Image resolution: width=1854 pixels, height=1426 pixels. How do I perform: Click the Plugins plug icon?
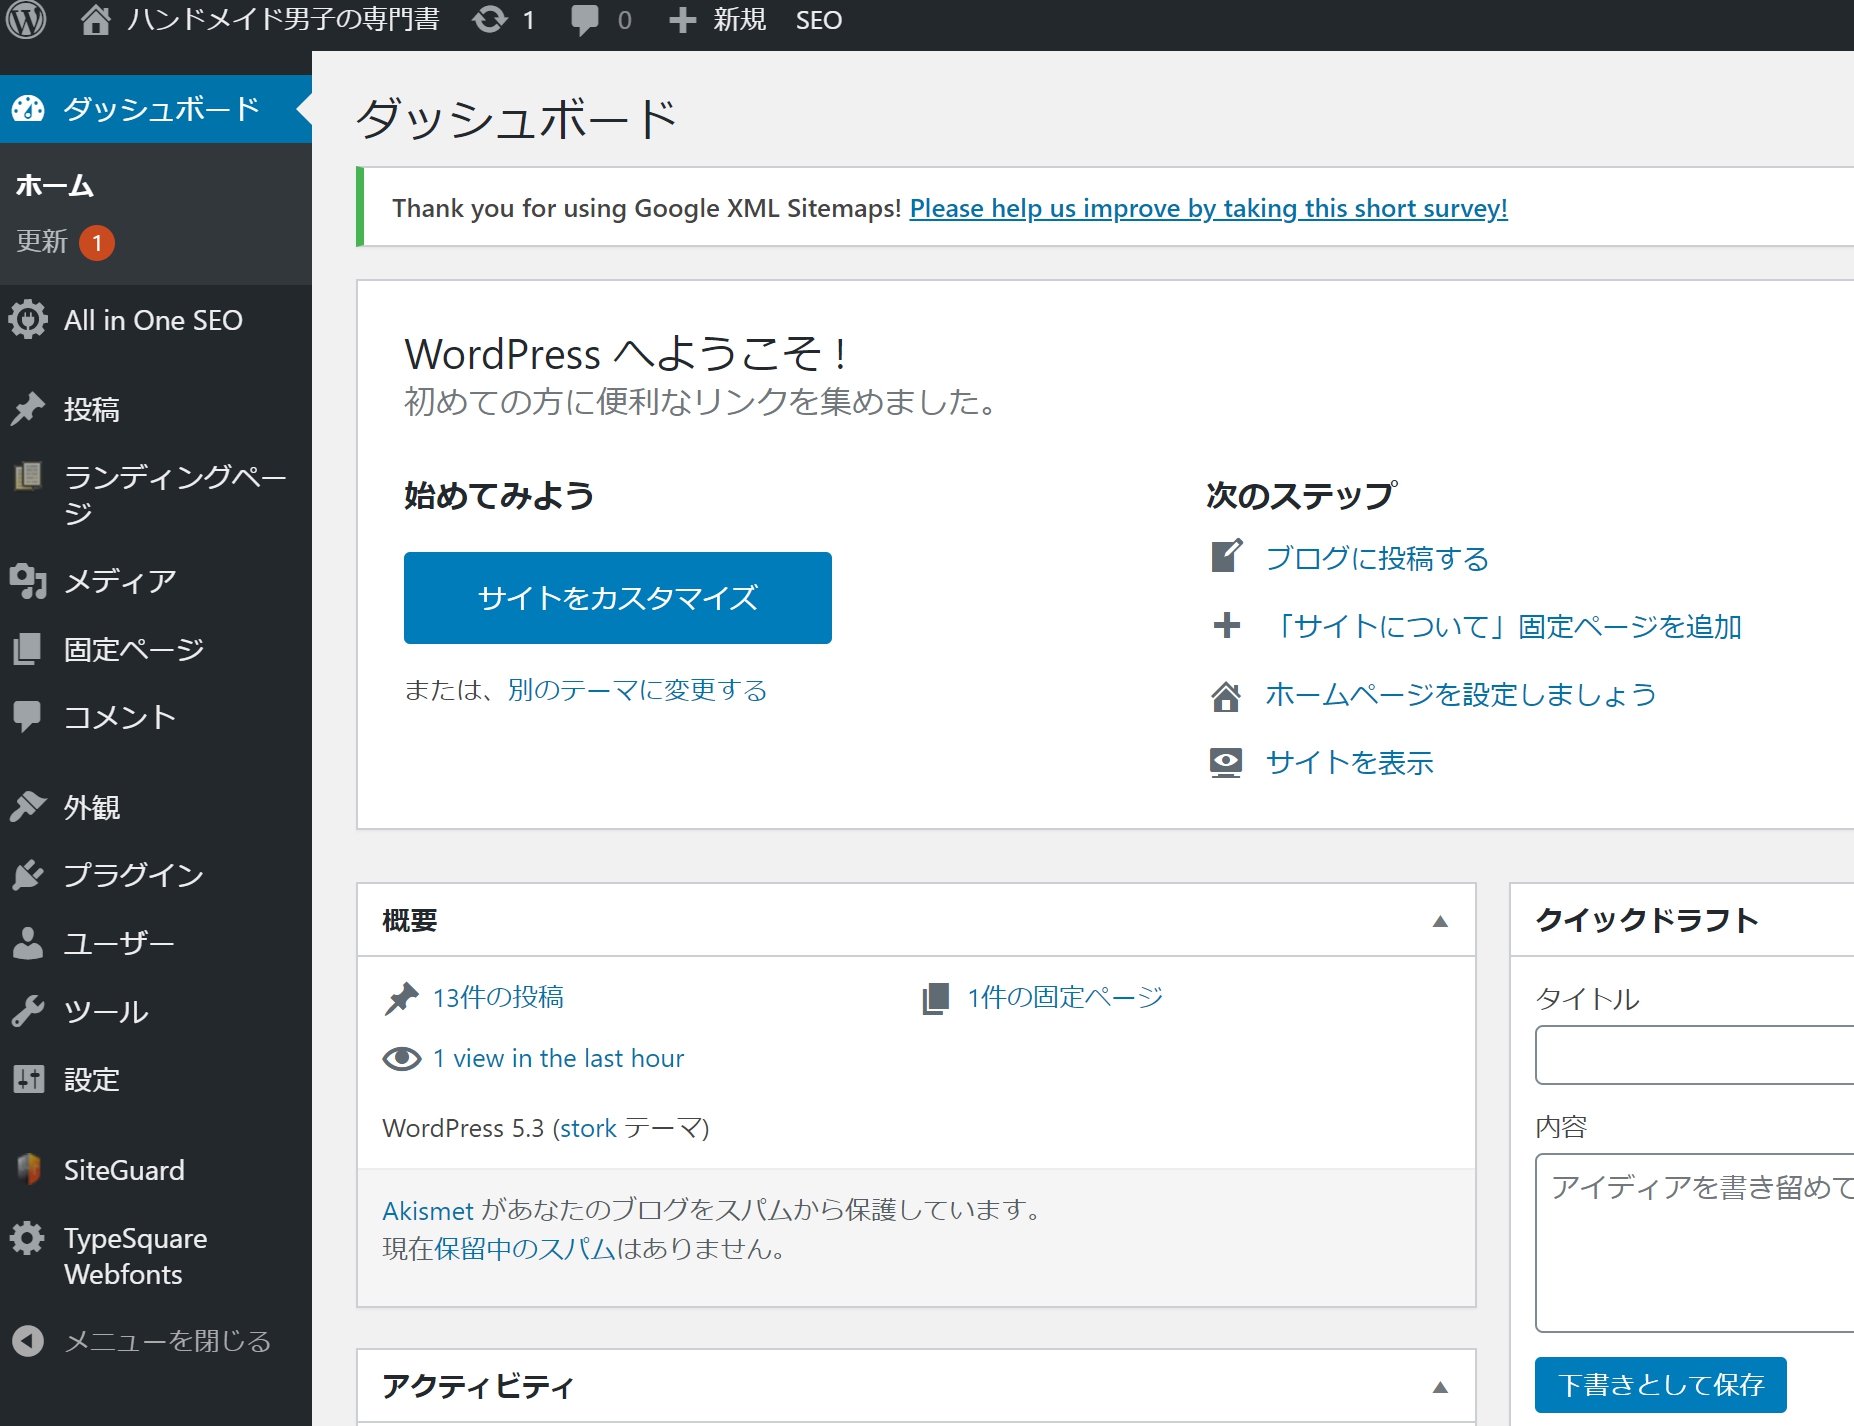[x=28, y=874]
